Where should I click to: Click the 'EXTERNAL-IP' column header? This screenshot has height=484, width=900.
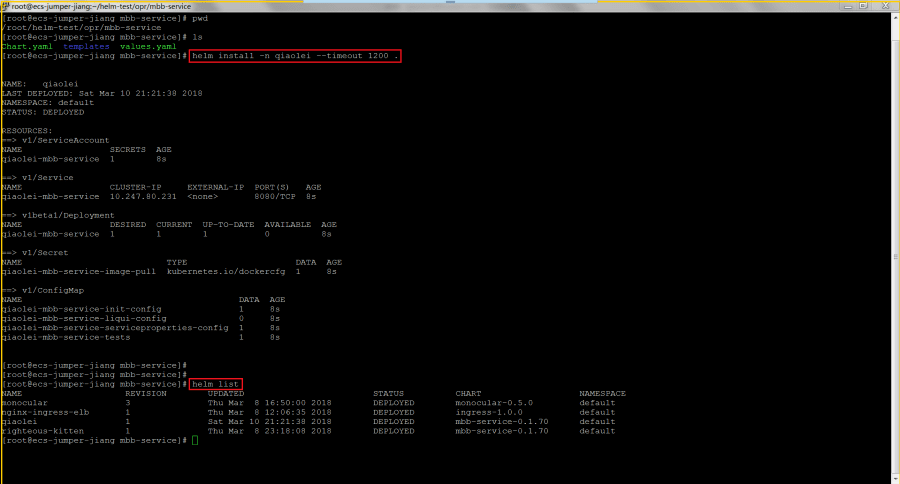tap(215, 187)
